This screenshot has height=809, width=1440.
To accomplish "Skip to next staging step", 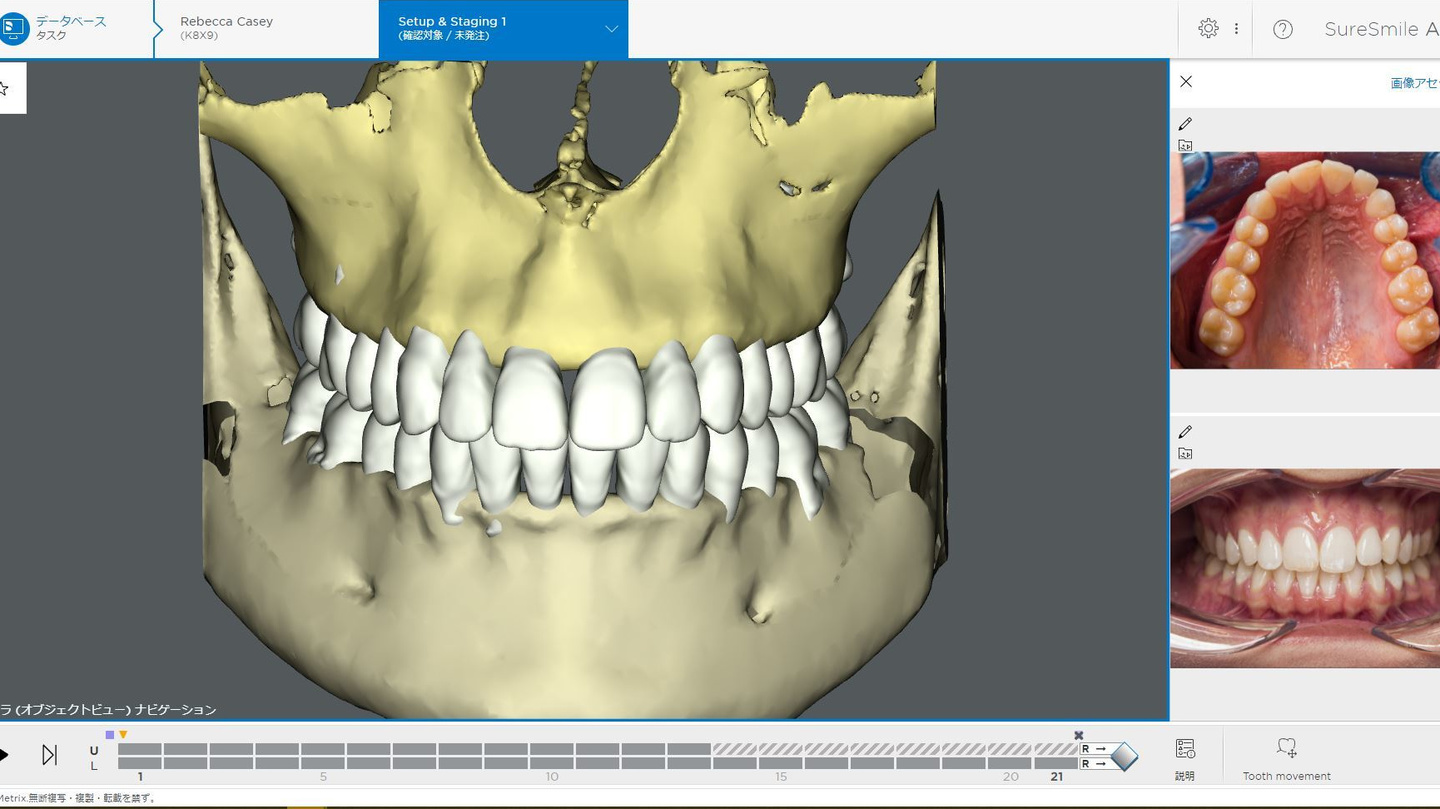I will (49, 755).
